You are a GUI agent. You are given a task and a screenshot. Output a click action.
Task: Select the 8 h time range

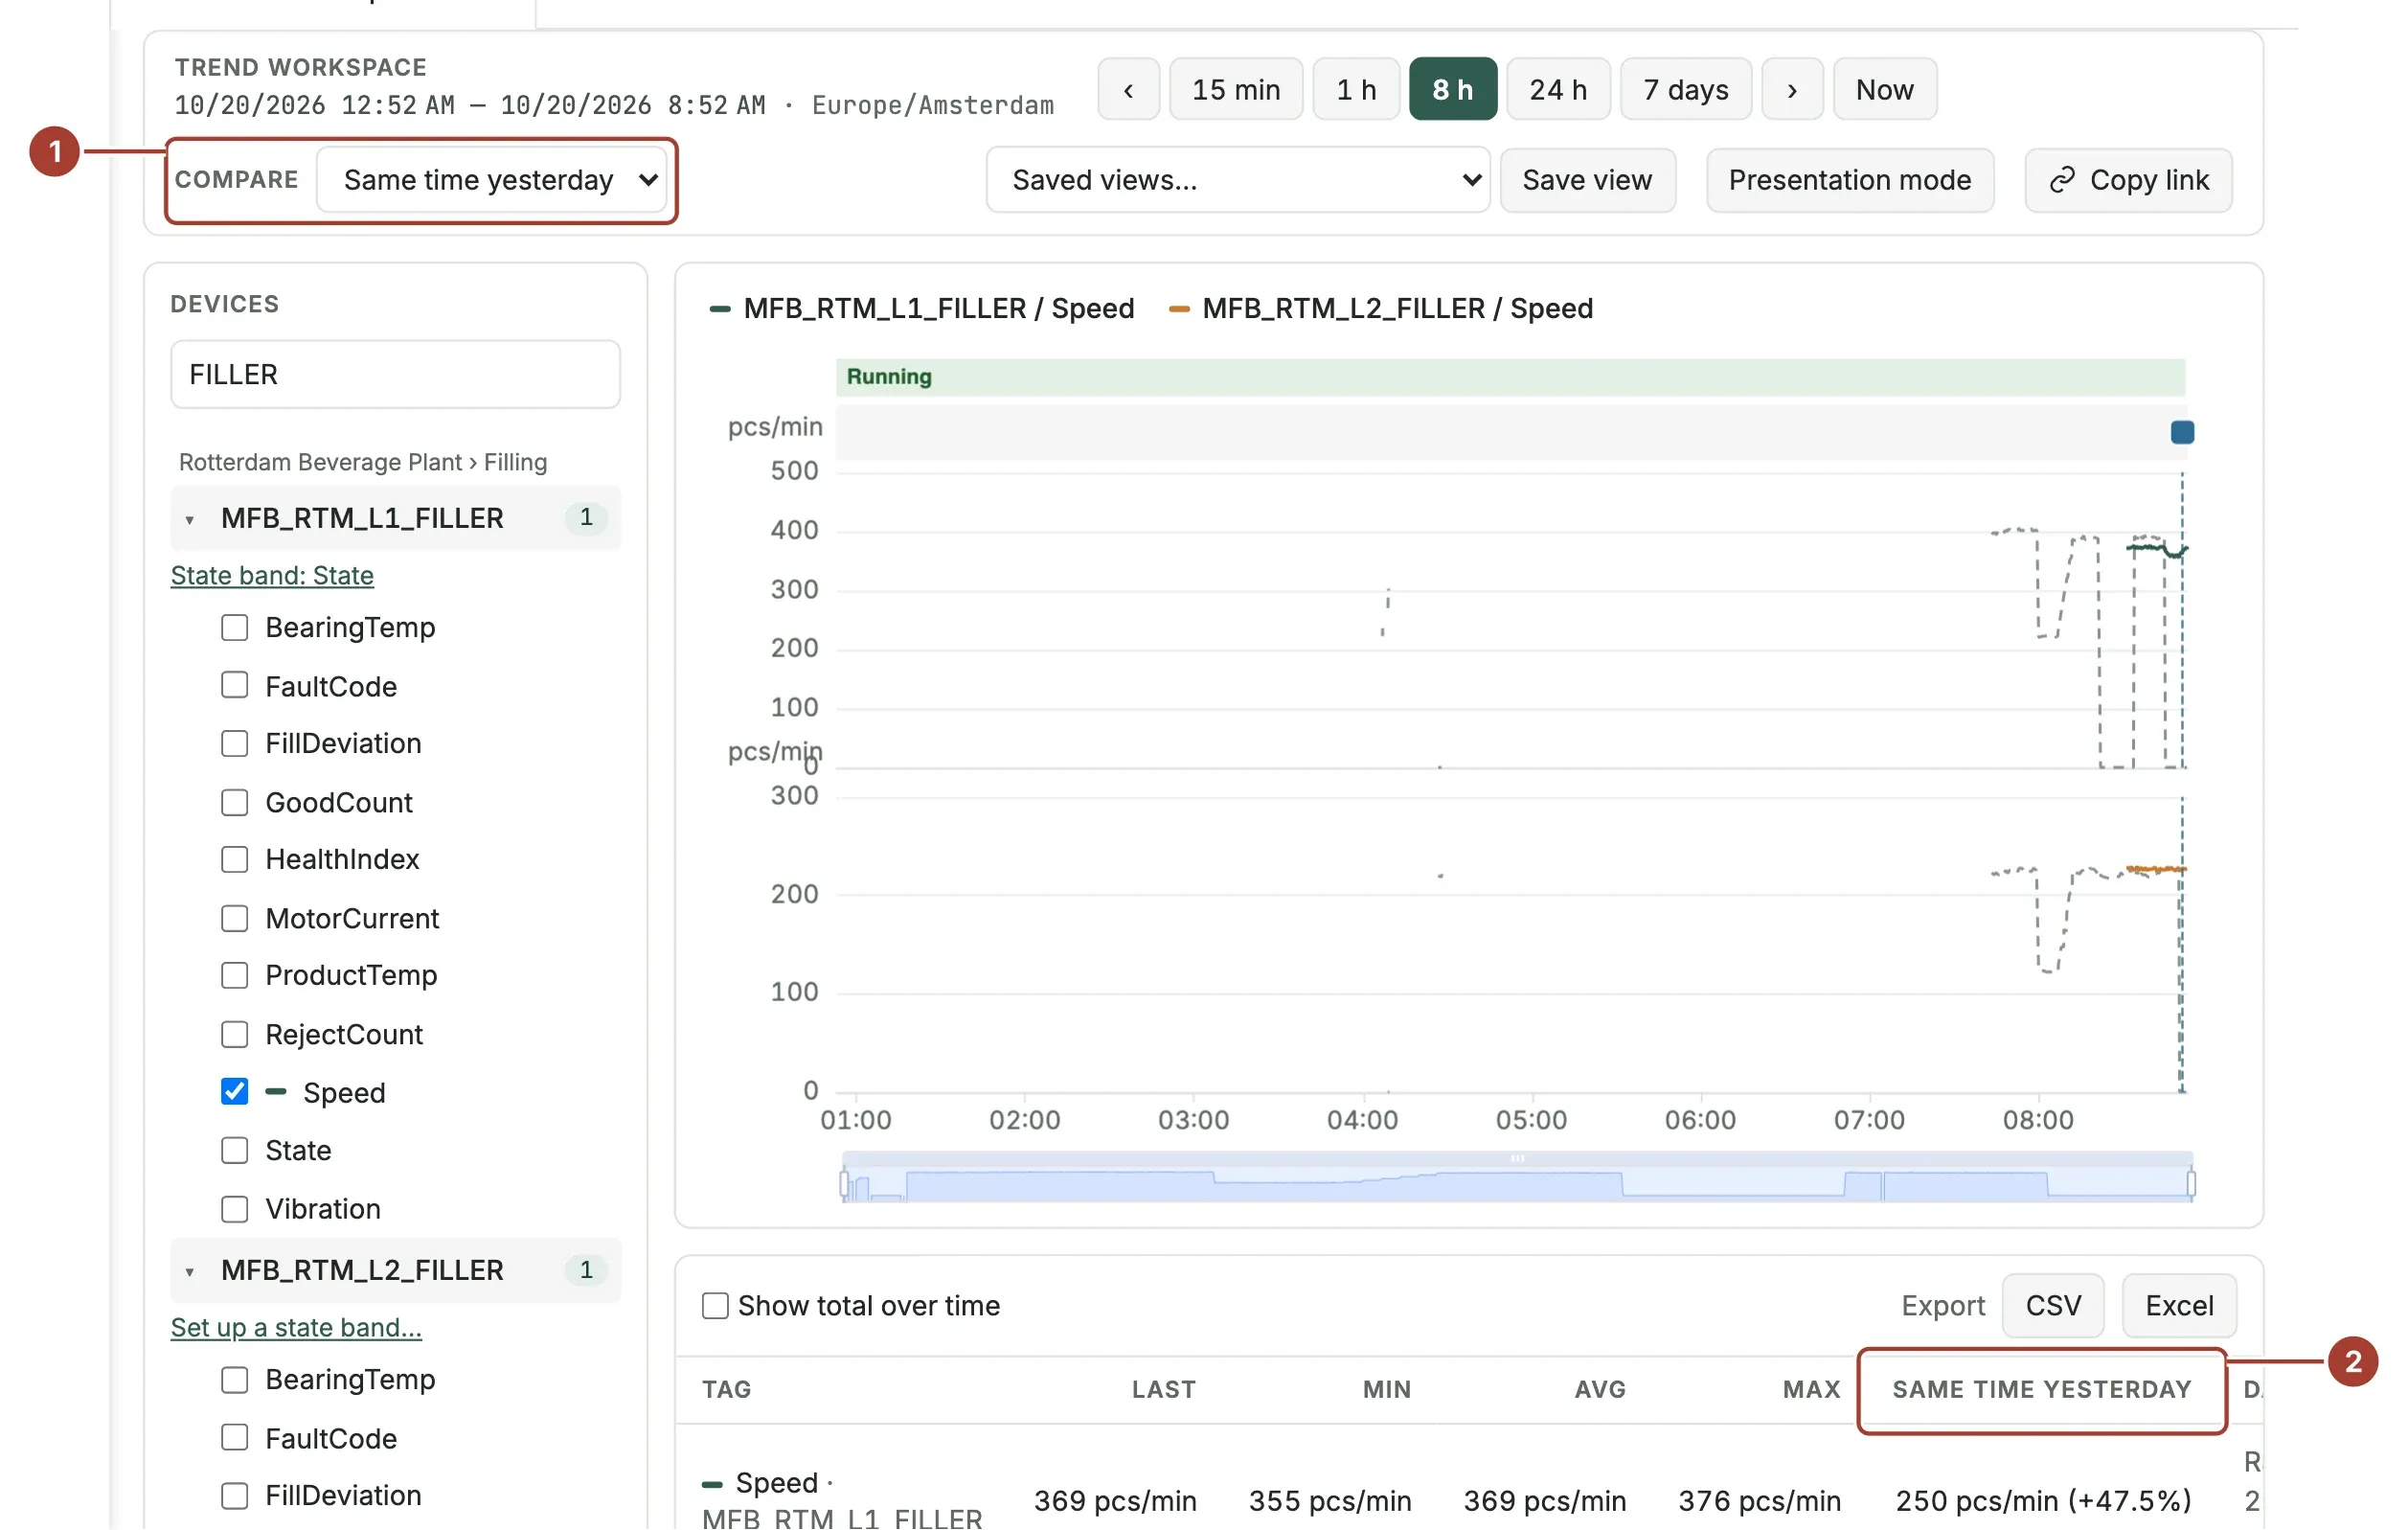click(x=1452, y=89)
